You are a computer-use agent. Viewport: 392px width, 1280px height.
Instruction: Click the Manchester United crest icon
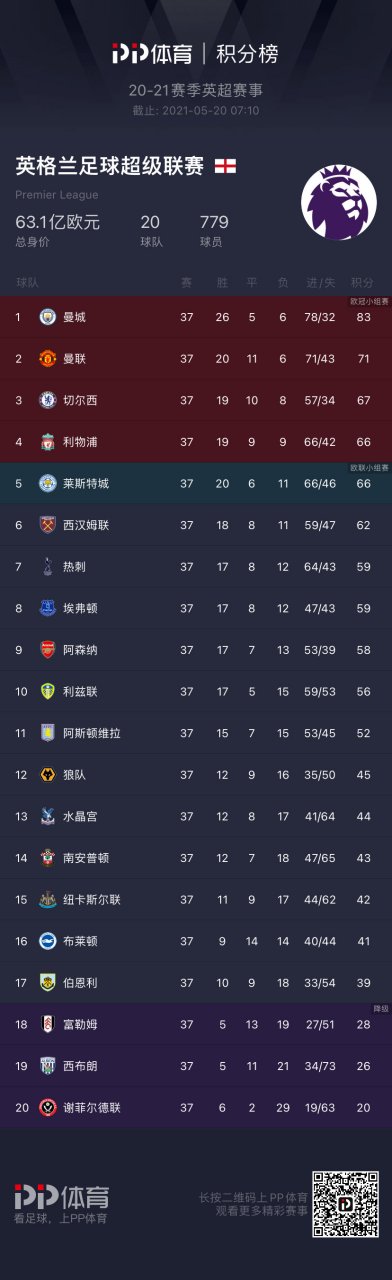[47, 358]
